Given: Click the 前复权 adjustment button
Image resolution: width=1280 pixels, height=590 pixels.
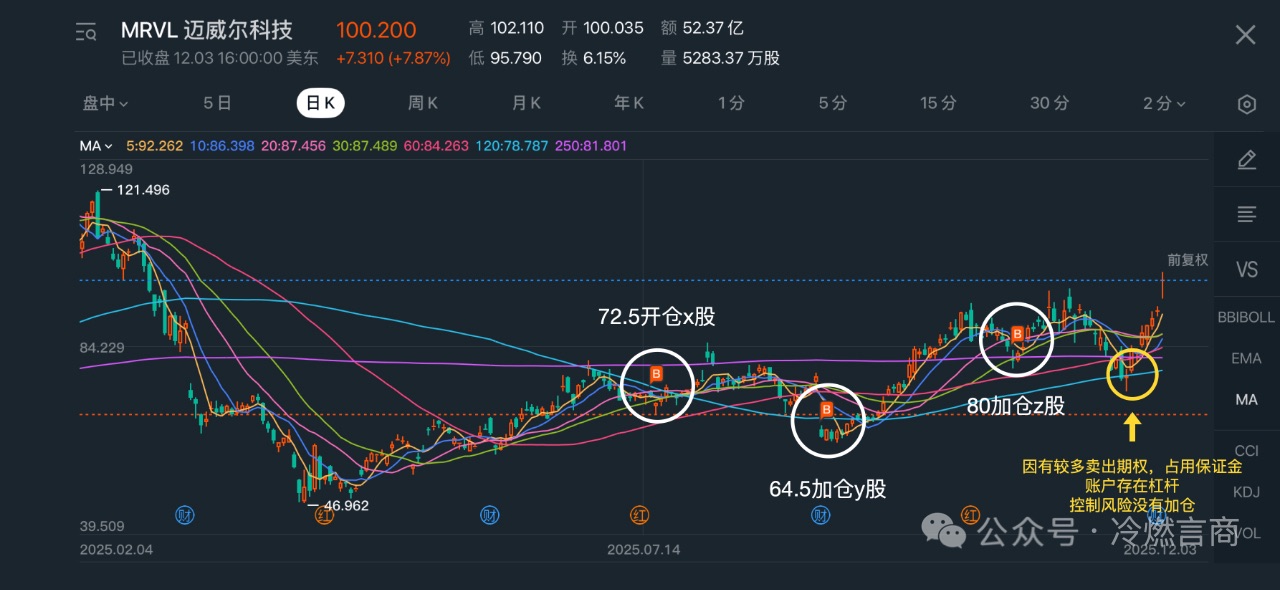Looking at the screenshot, I should pos(1187,260).
